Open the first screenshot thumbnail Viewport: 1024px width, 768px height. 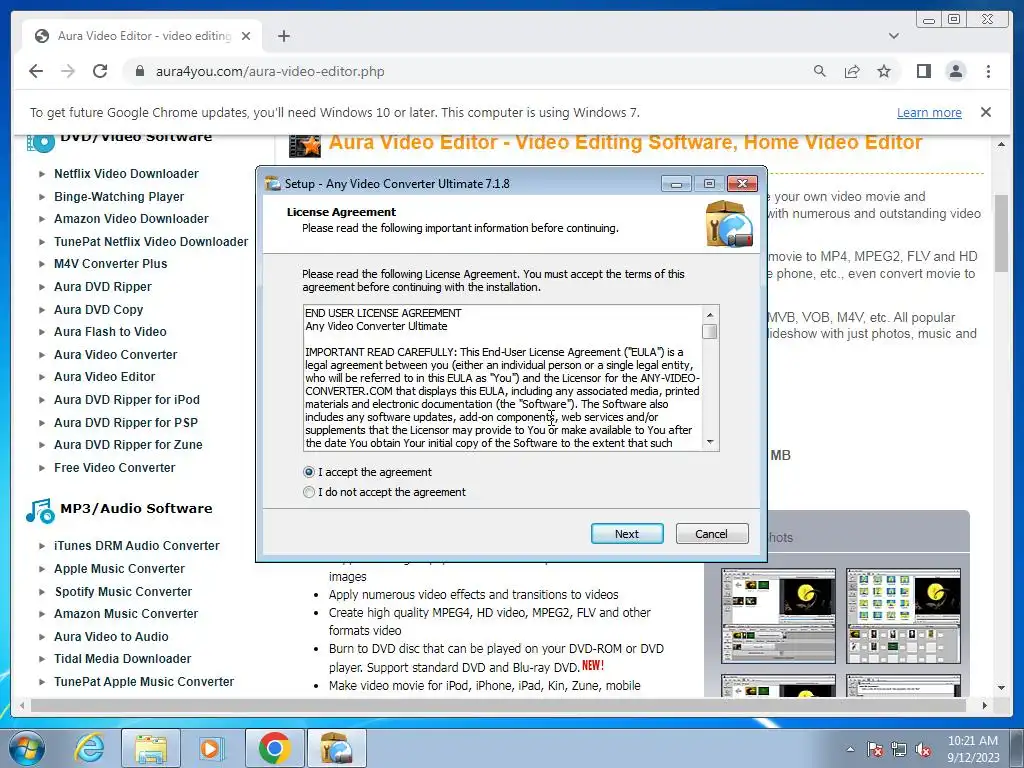pyautogui.click(x=778, y=616)
